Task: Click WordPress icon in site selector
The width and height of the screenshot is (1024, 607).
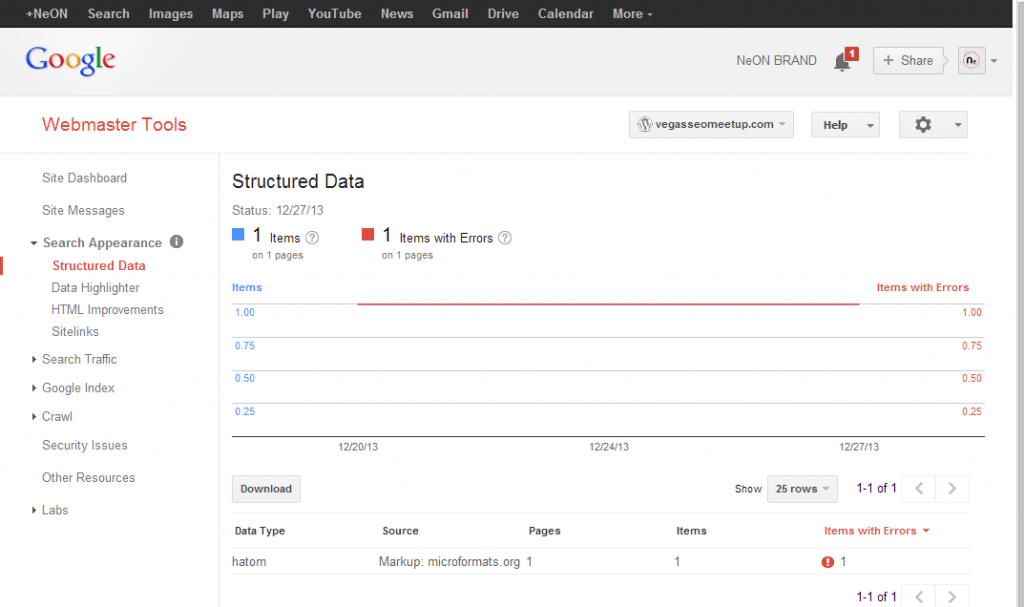Action: point(645,124)
